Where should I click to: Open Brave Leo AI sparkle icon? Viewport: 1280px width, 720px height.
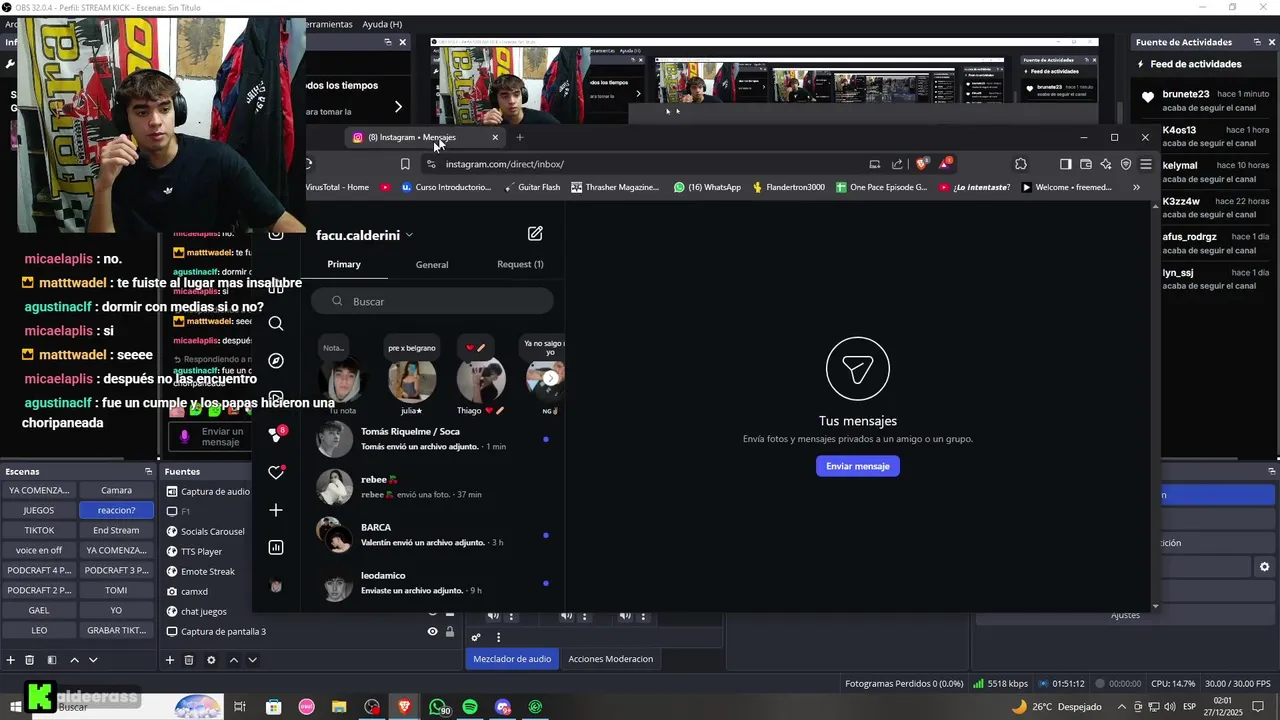tap(1106, 164)
